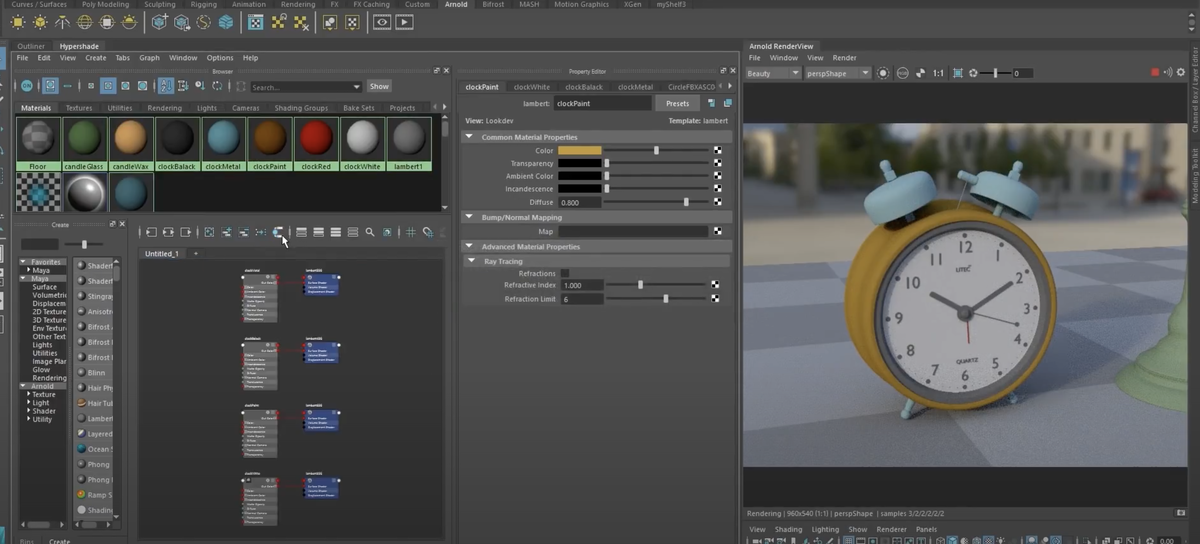The image size is (1200, 544).
Task: Enable the Refractions checkbox
Action: [565, 273]
